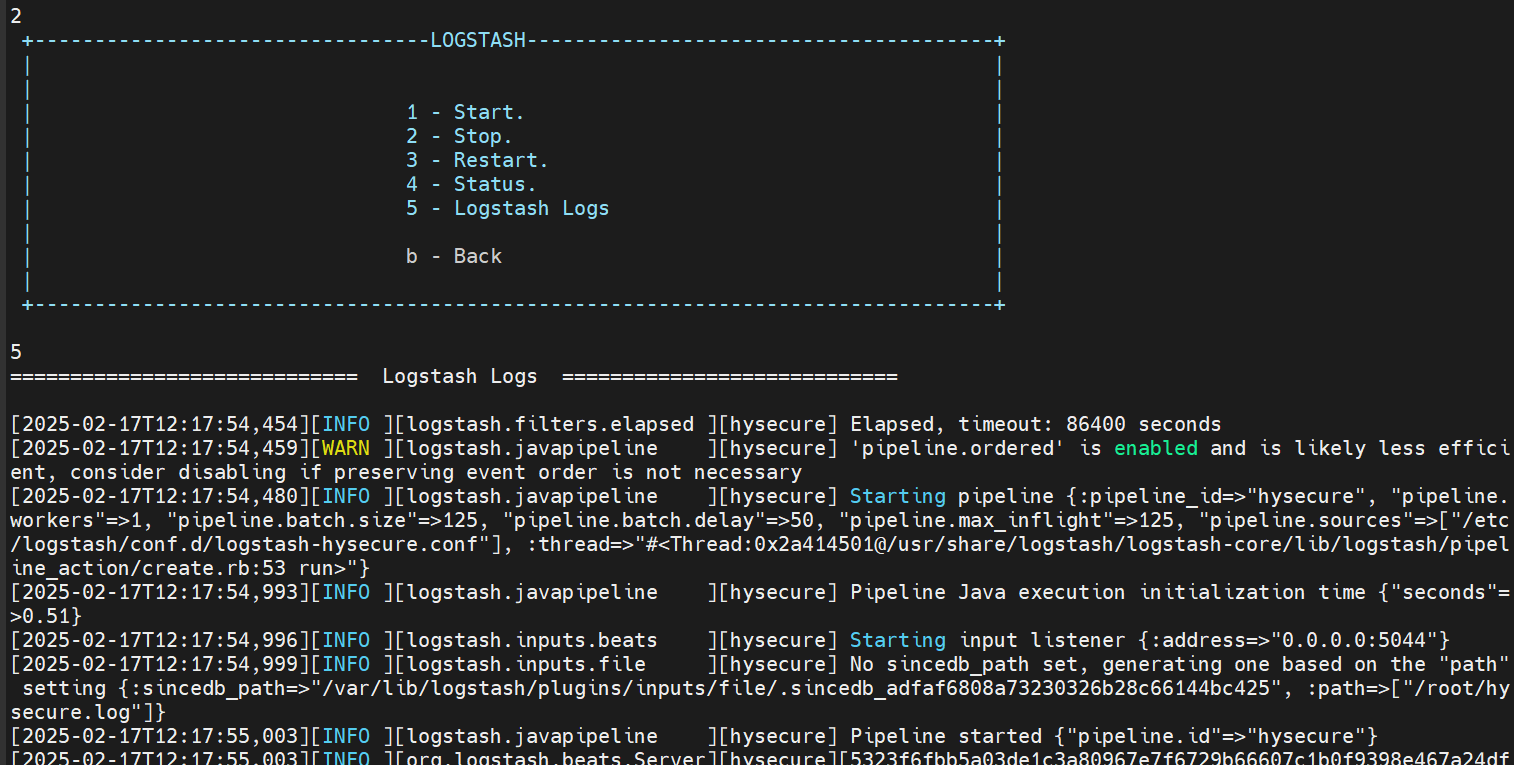The image size is (1514, 765).
Task: Click the cyan 'Starting' before 'pipeline'
Action: click(x=897, y=496)
